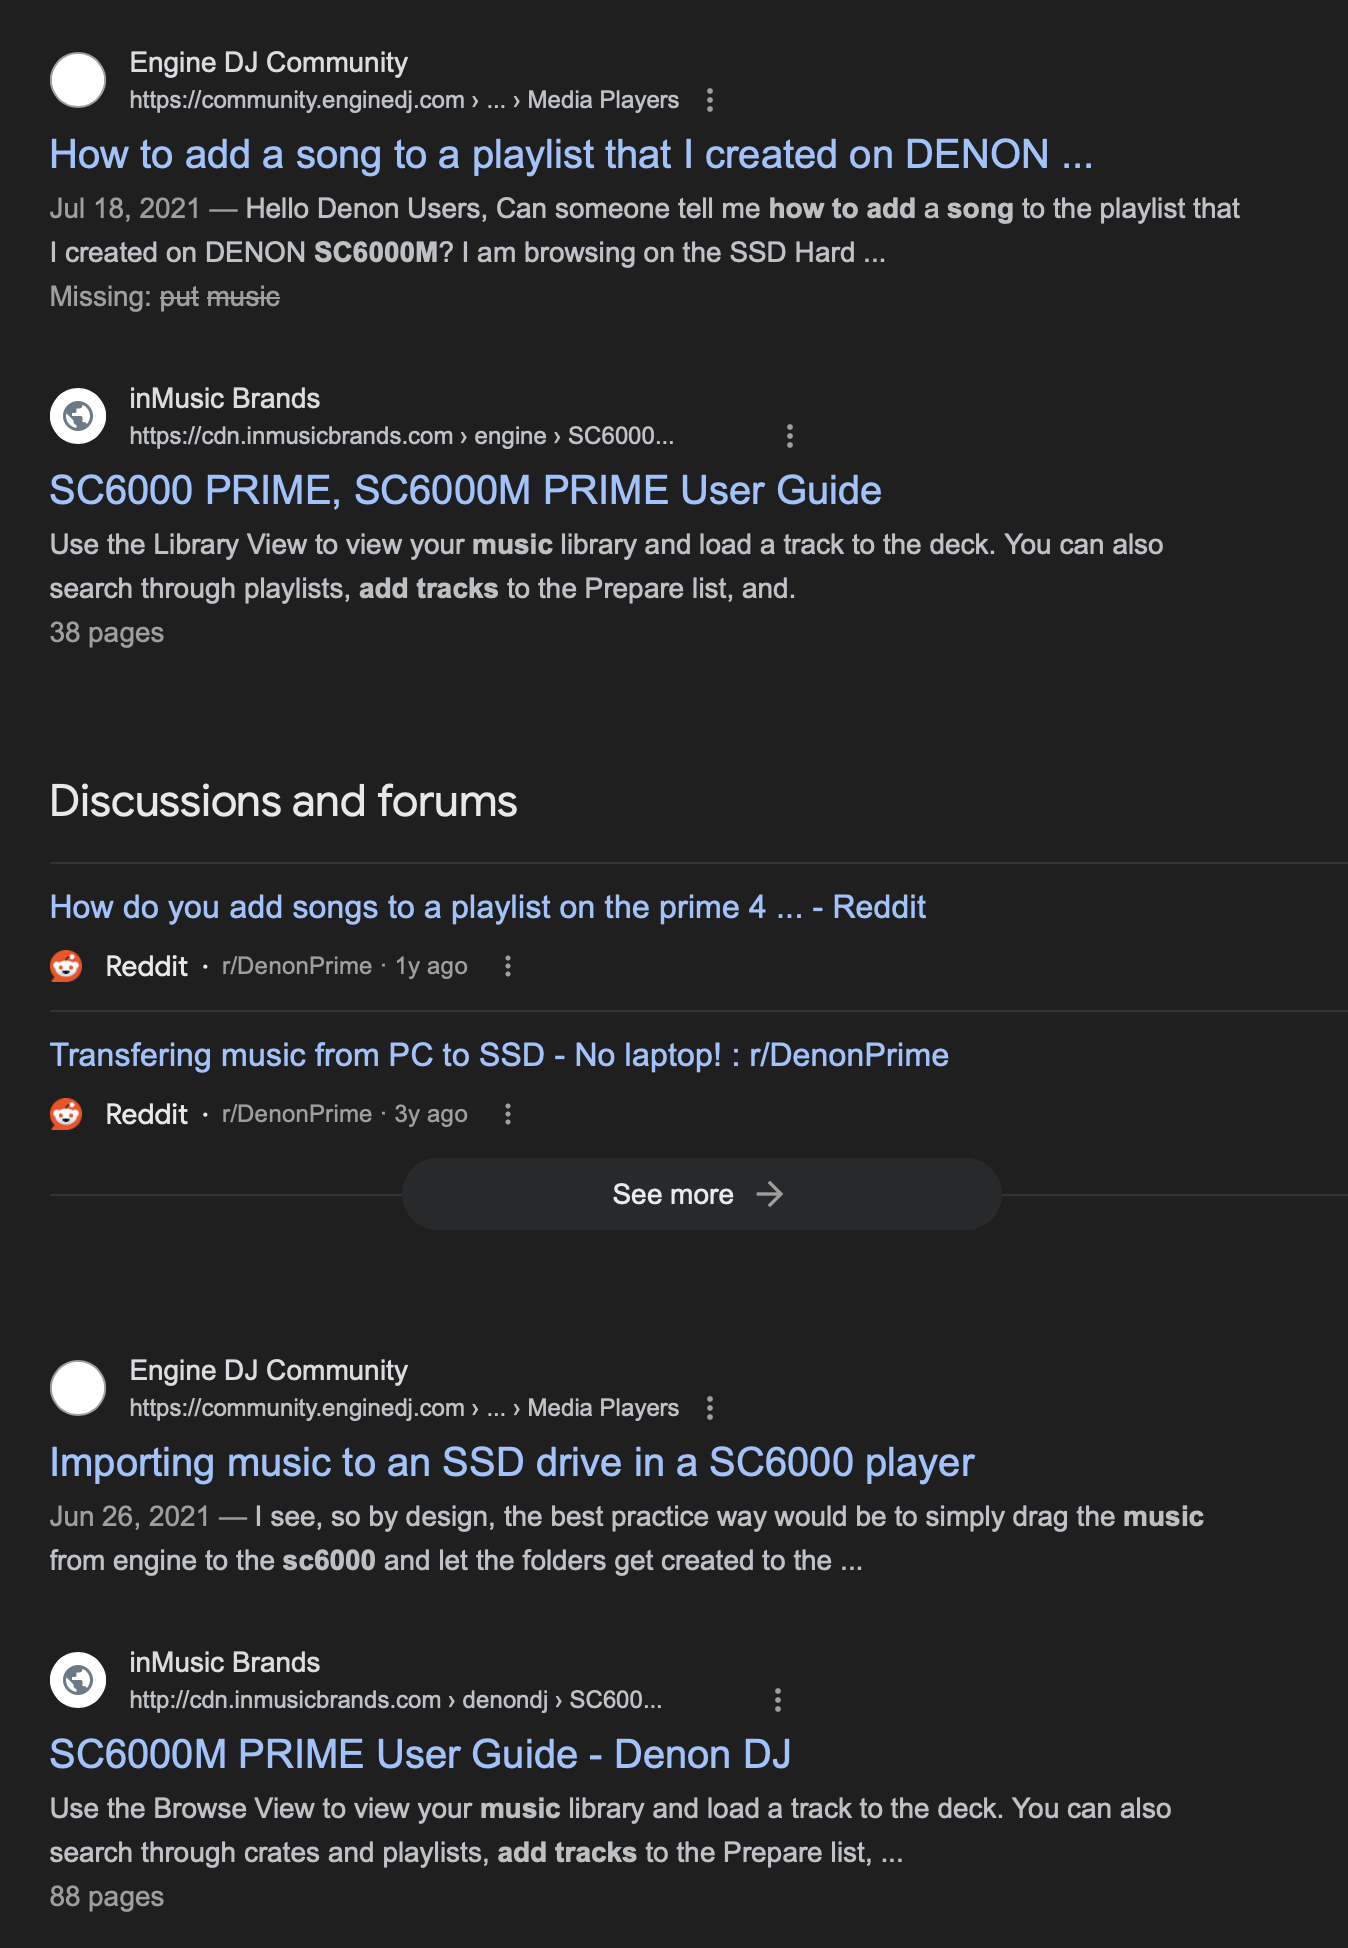The image size is (1348, 1948).
Task: Open 'Transfering music from PC to SSD' link
Action: click(499, 1055)
